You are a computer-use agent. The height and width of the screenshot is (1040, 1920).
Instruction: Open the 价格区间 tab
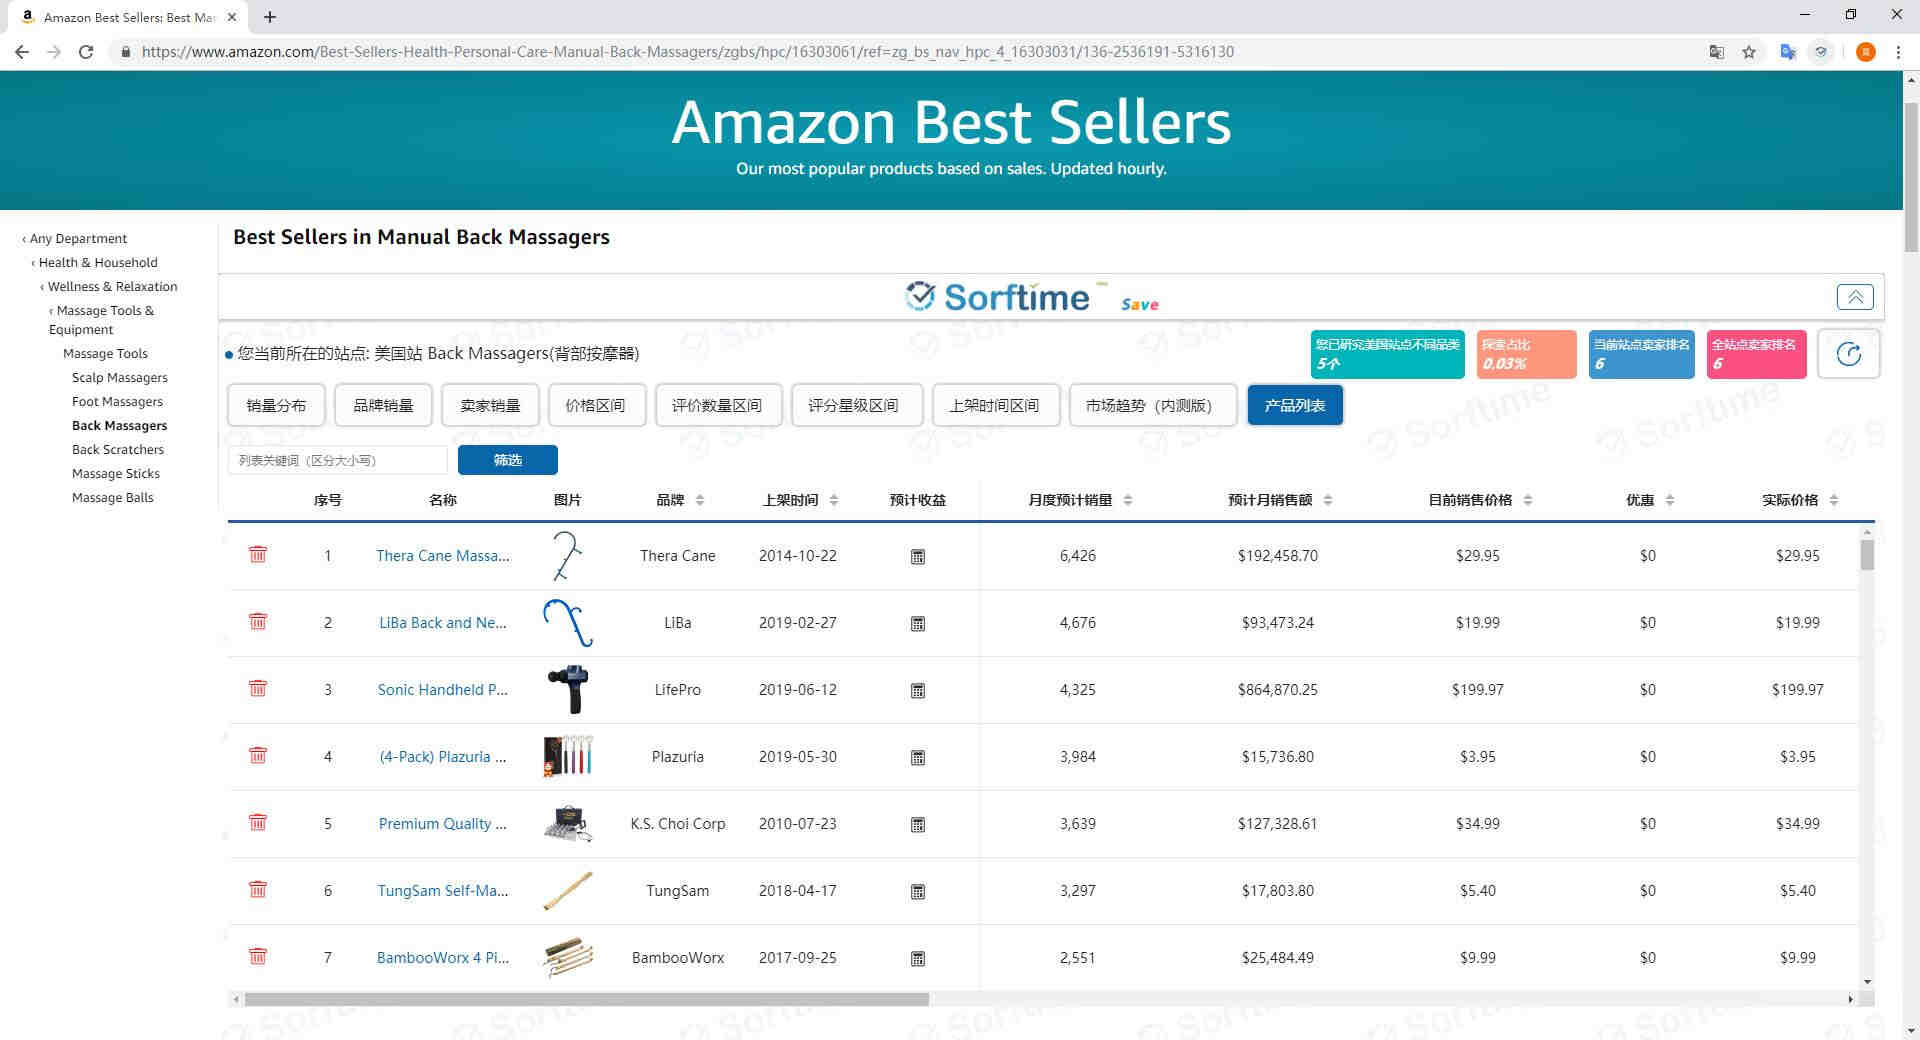(x=596, y=405)
